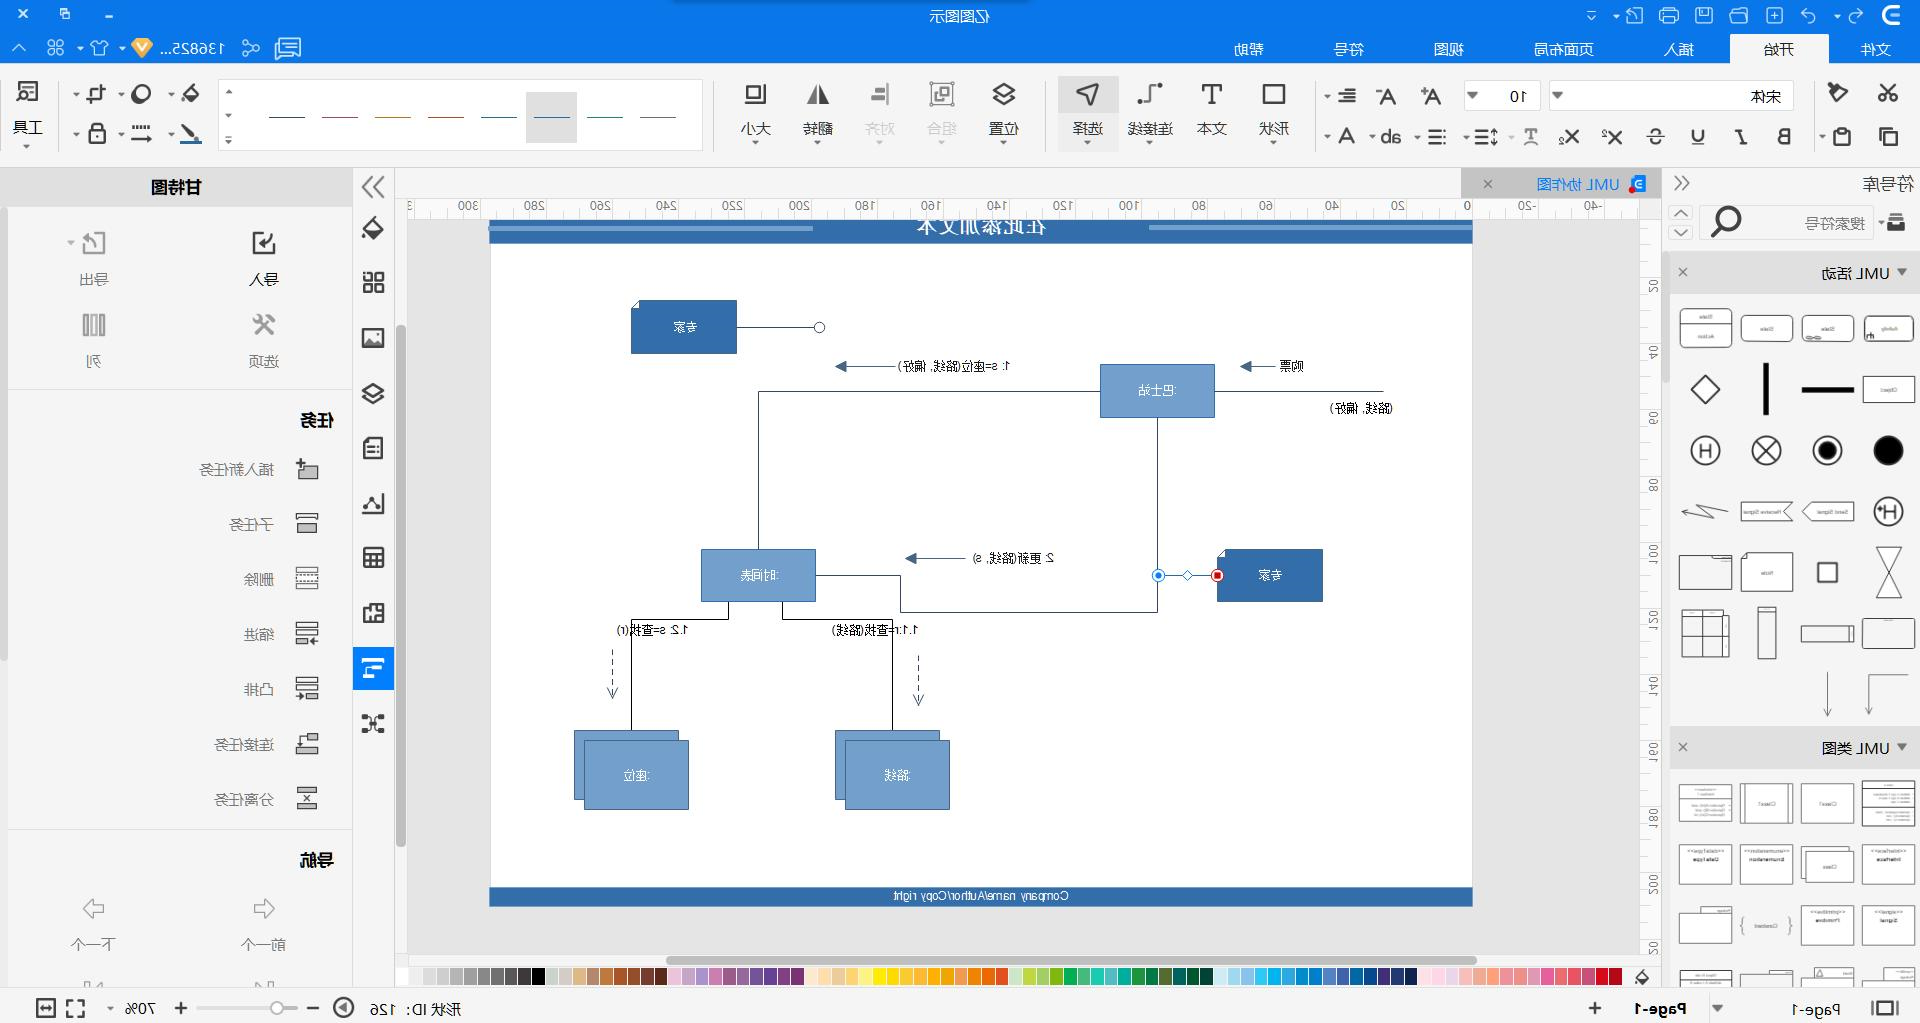Screen dimensions: 1920x1023
Task: Open the table panel in side strip
Action: coord(373,558)
